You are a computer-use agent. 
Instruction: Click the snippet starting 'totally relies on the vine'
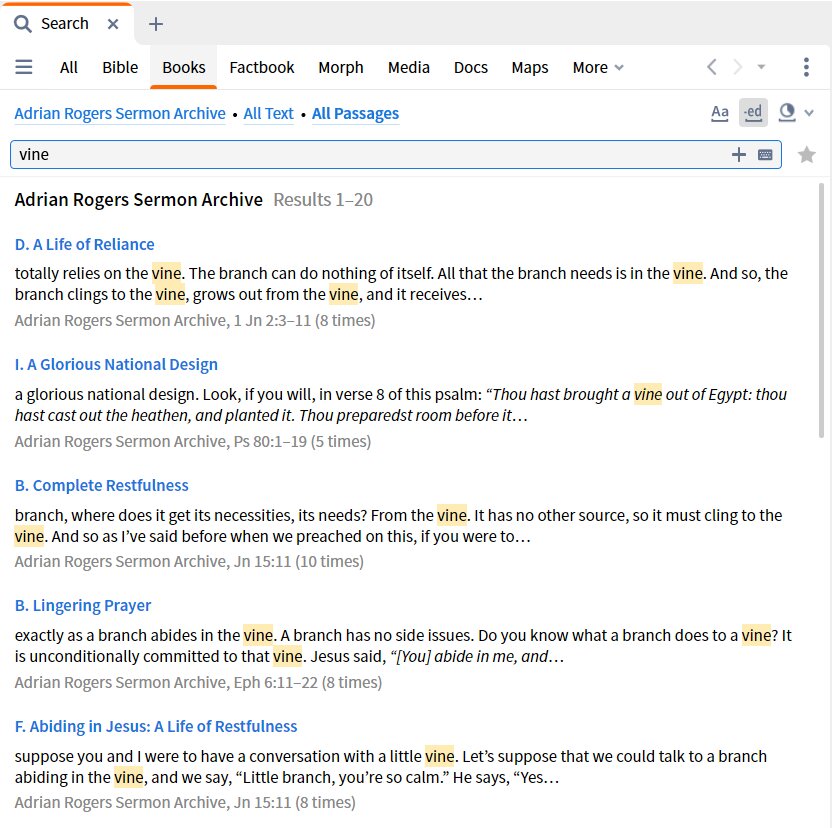click(401, 283)
